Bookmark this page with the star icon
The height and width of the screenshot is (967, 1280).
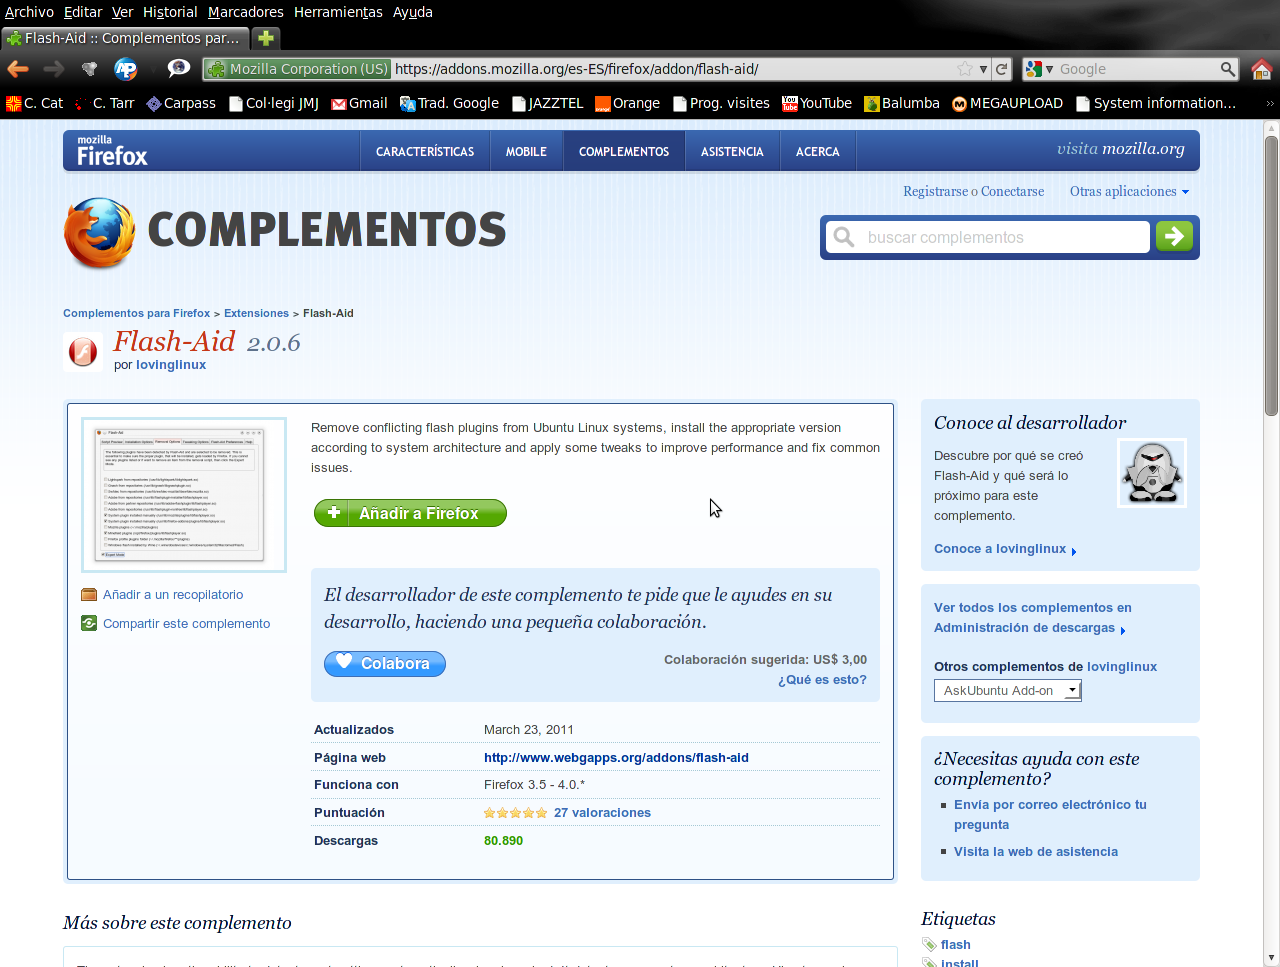(965, 69)
